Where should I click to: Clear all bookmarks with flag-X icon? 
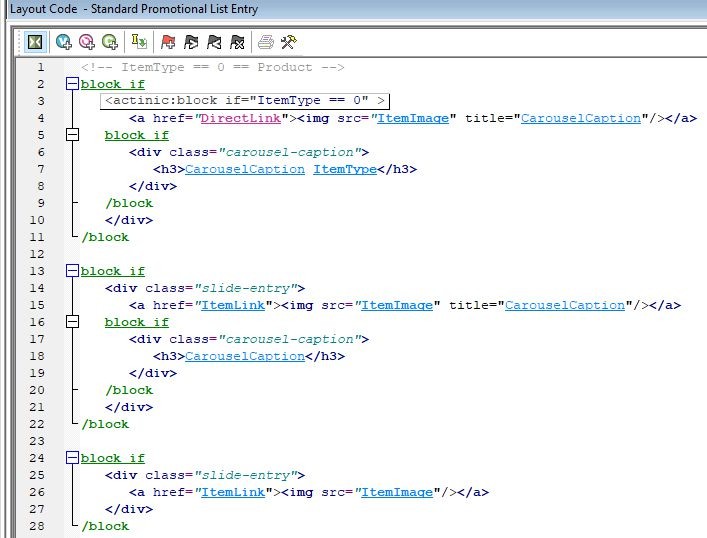coord(237,42)
